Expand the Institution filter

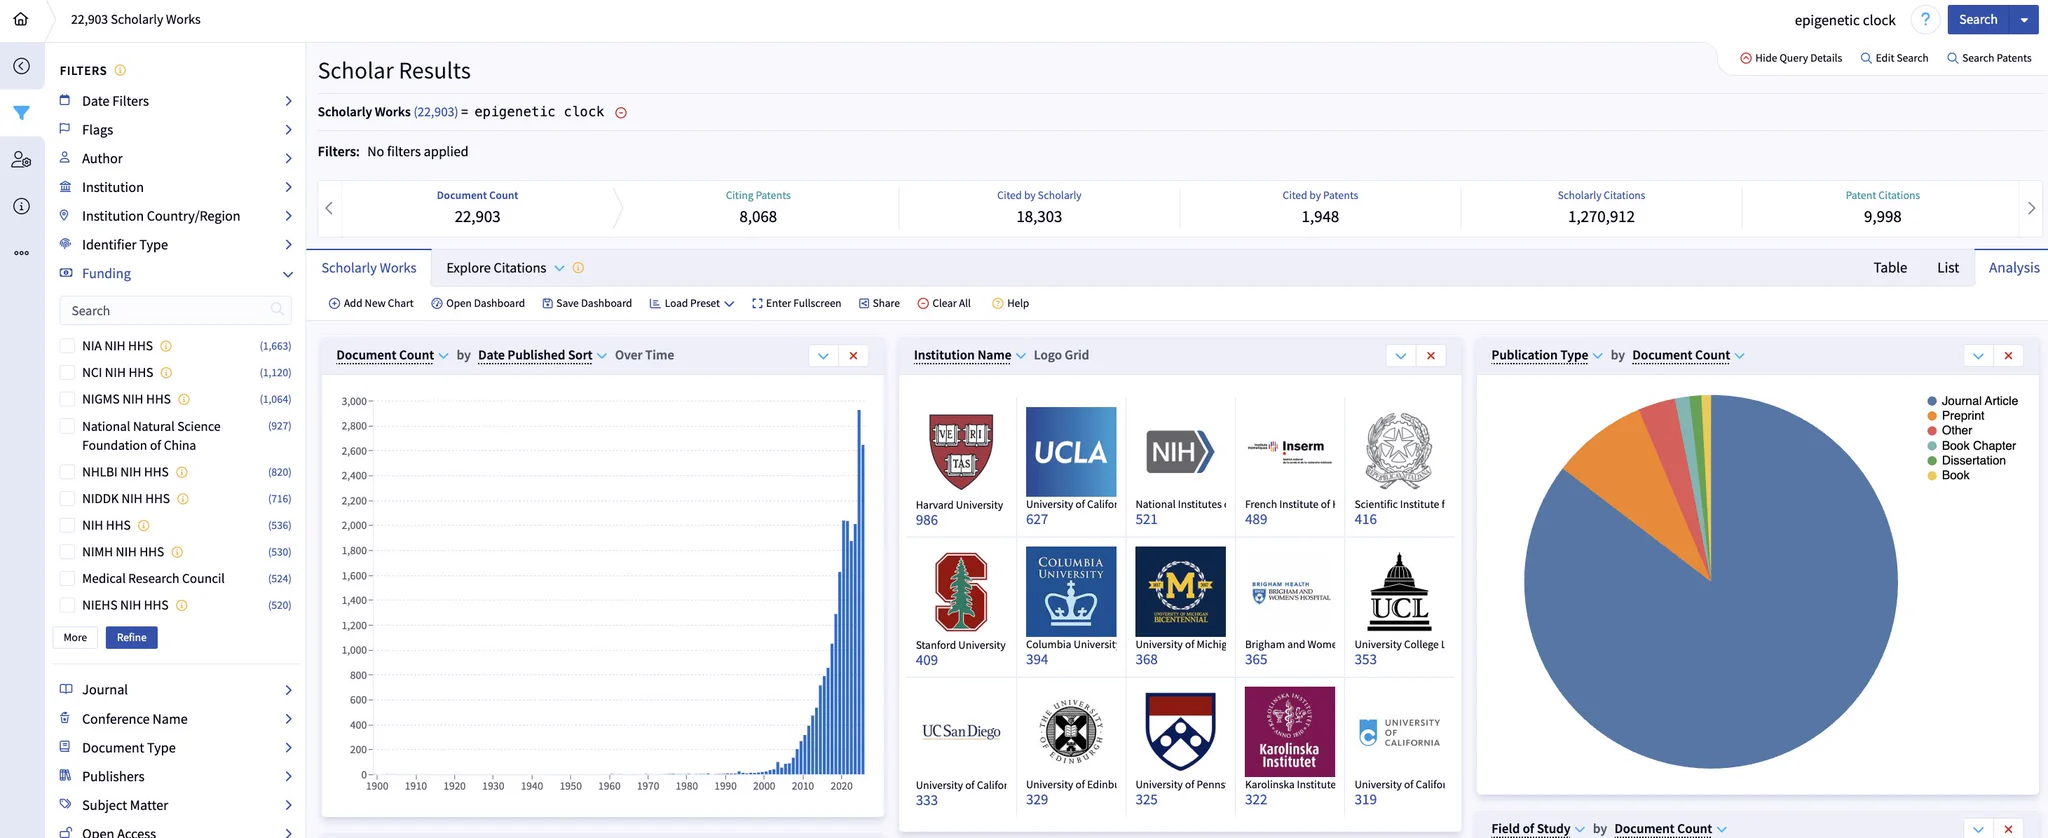coord(176,187)
